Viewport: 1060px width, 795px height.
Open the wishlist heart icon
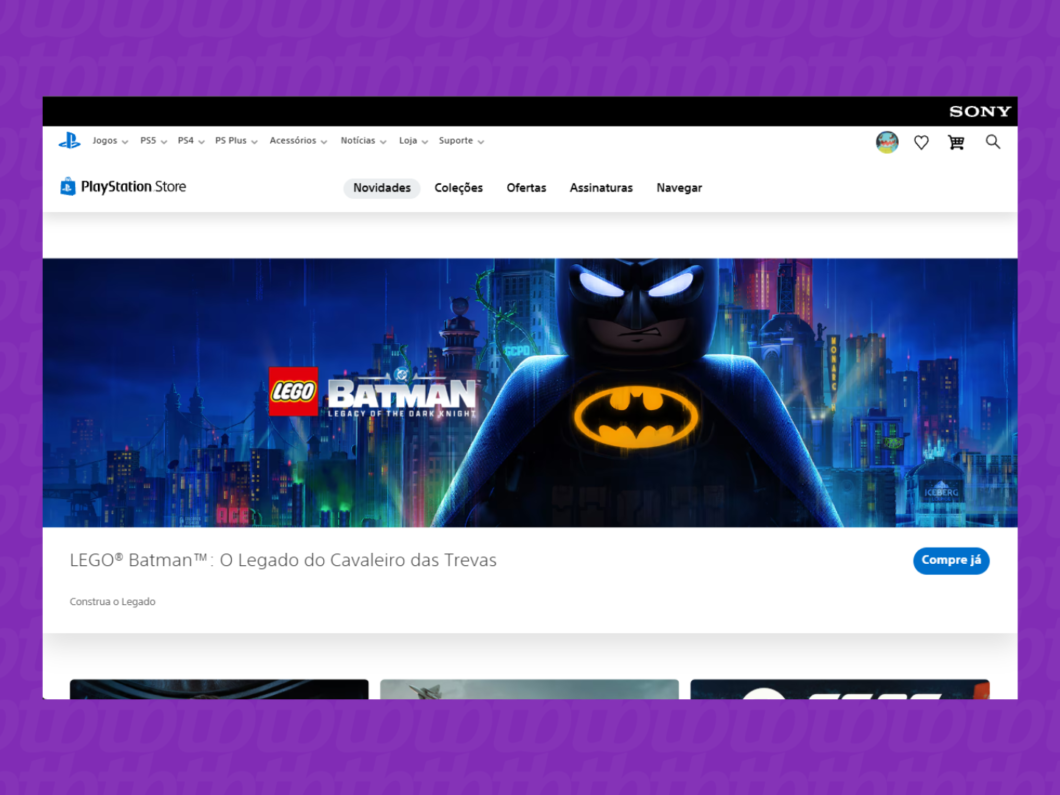[x=921, y=142]
